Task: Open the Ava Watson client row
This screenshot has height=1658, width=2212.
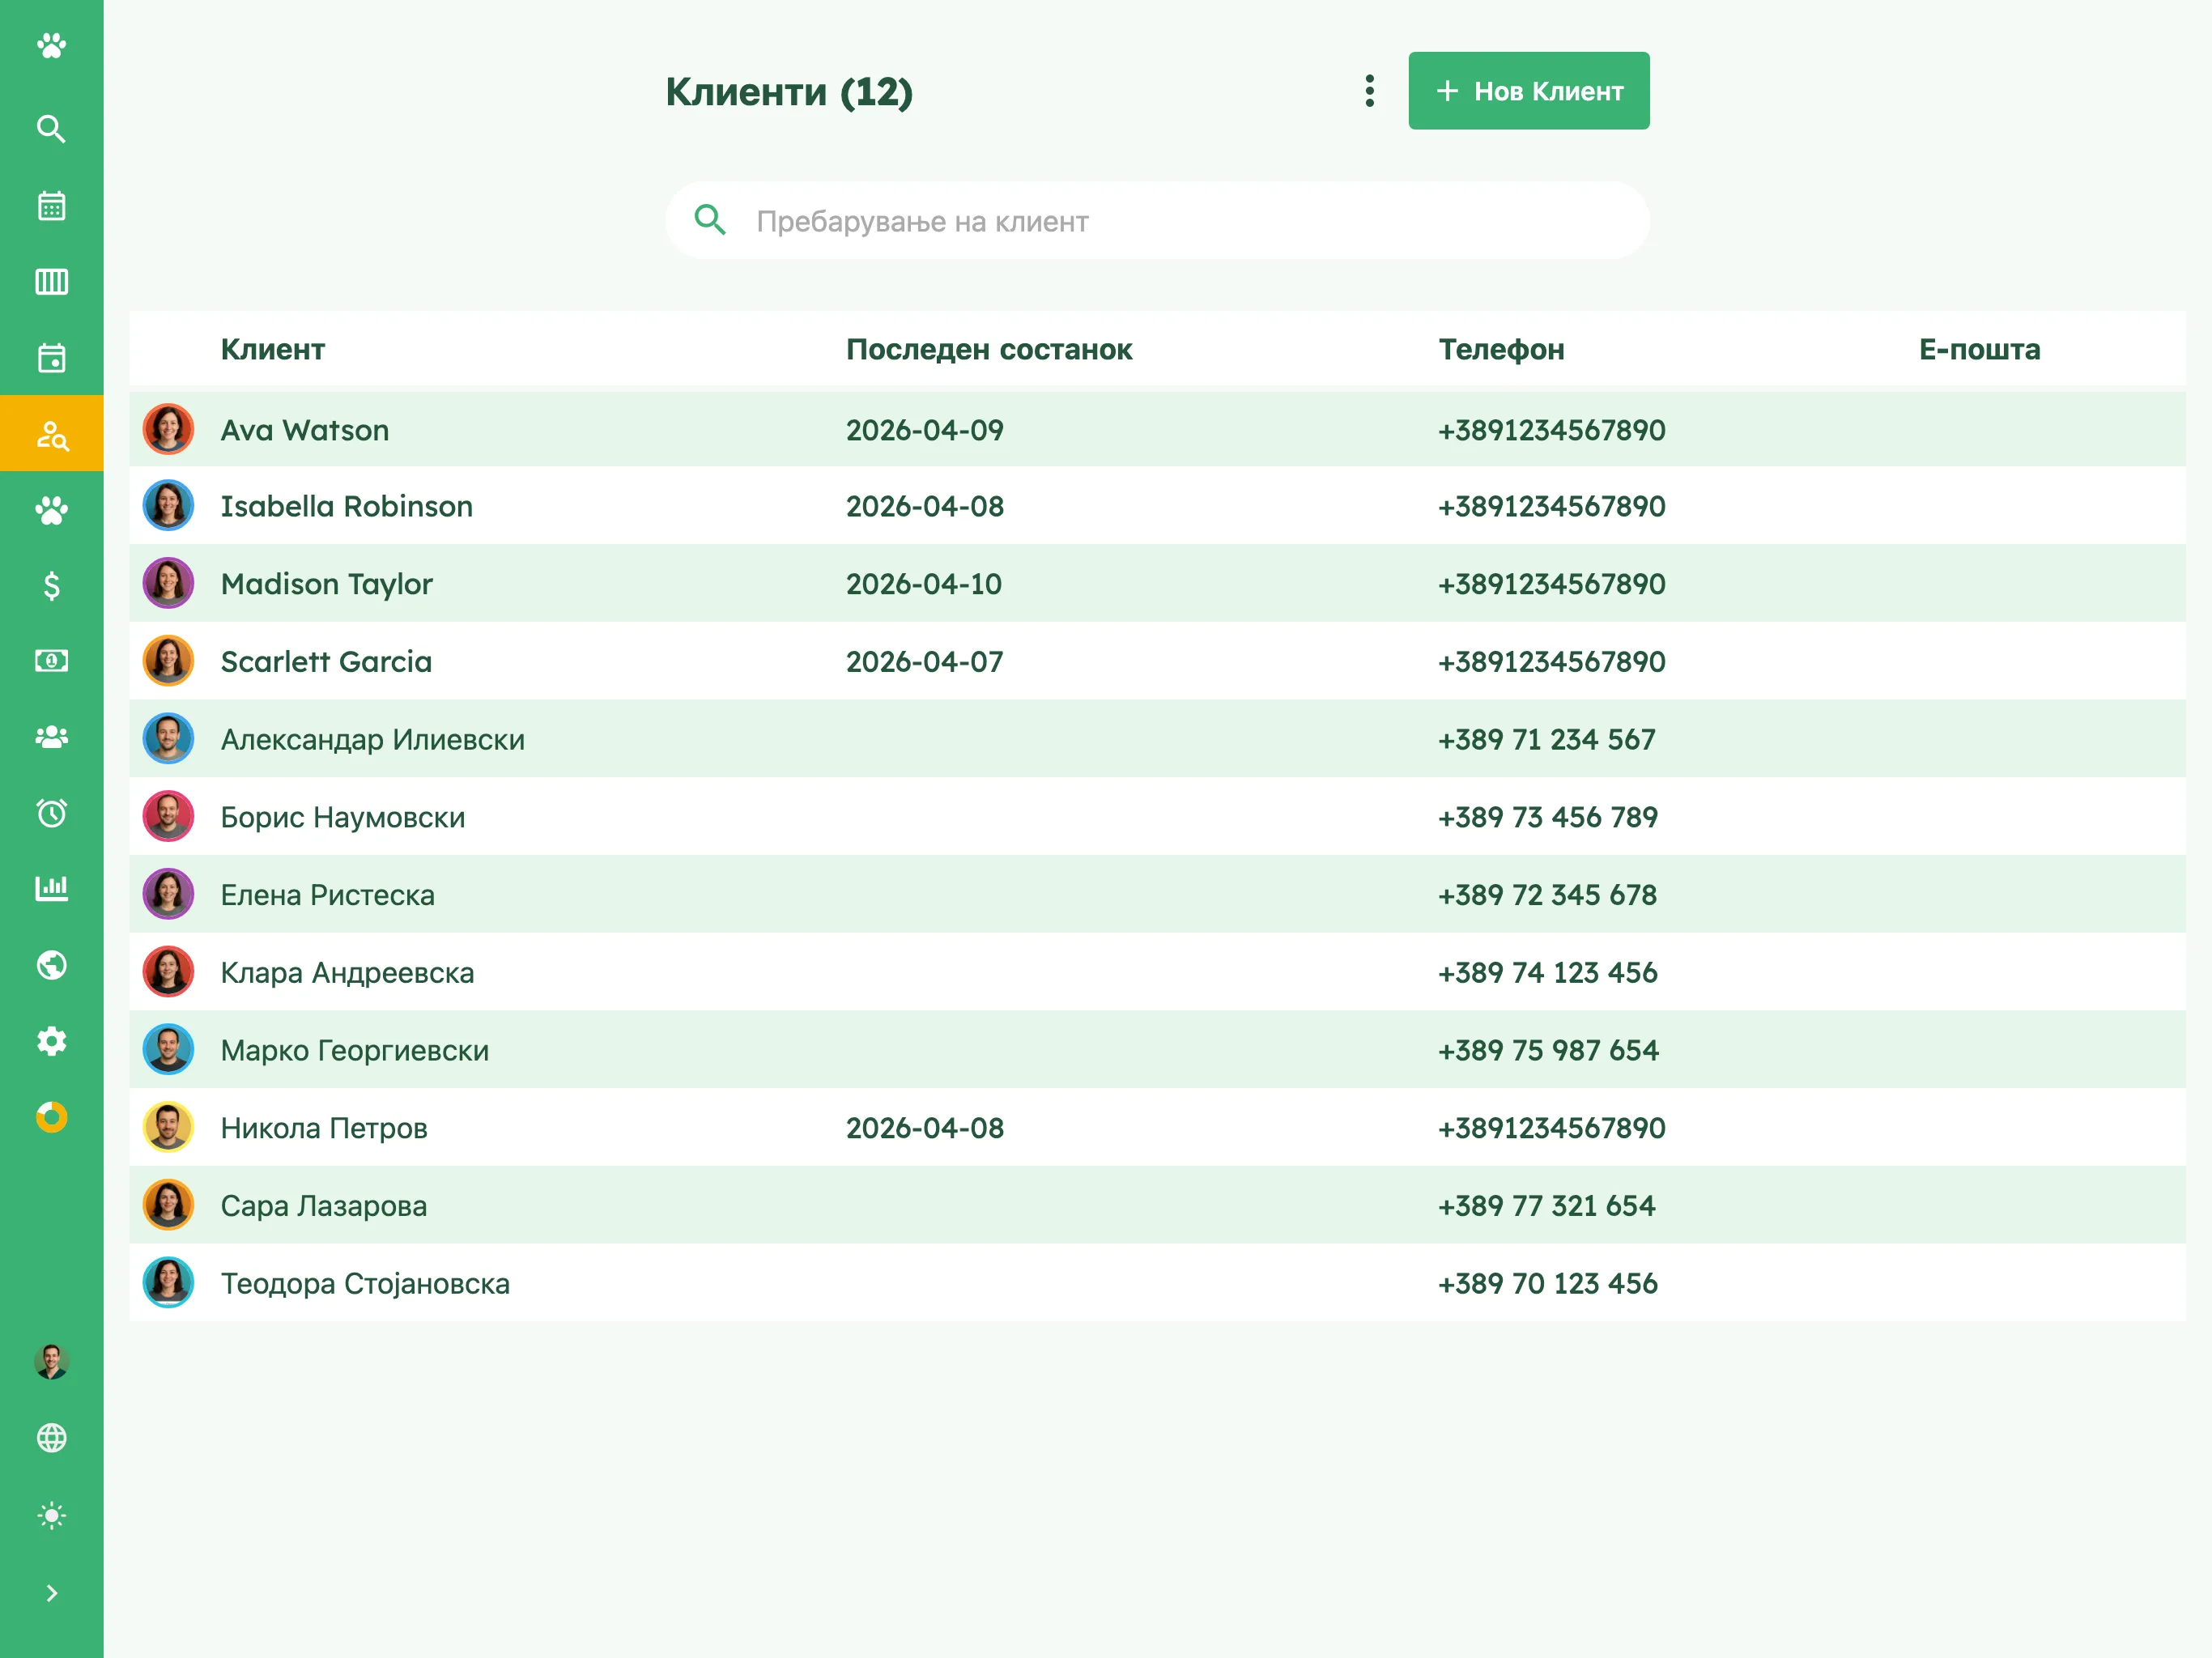Action: coord(1157,430)
